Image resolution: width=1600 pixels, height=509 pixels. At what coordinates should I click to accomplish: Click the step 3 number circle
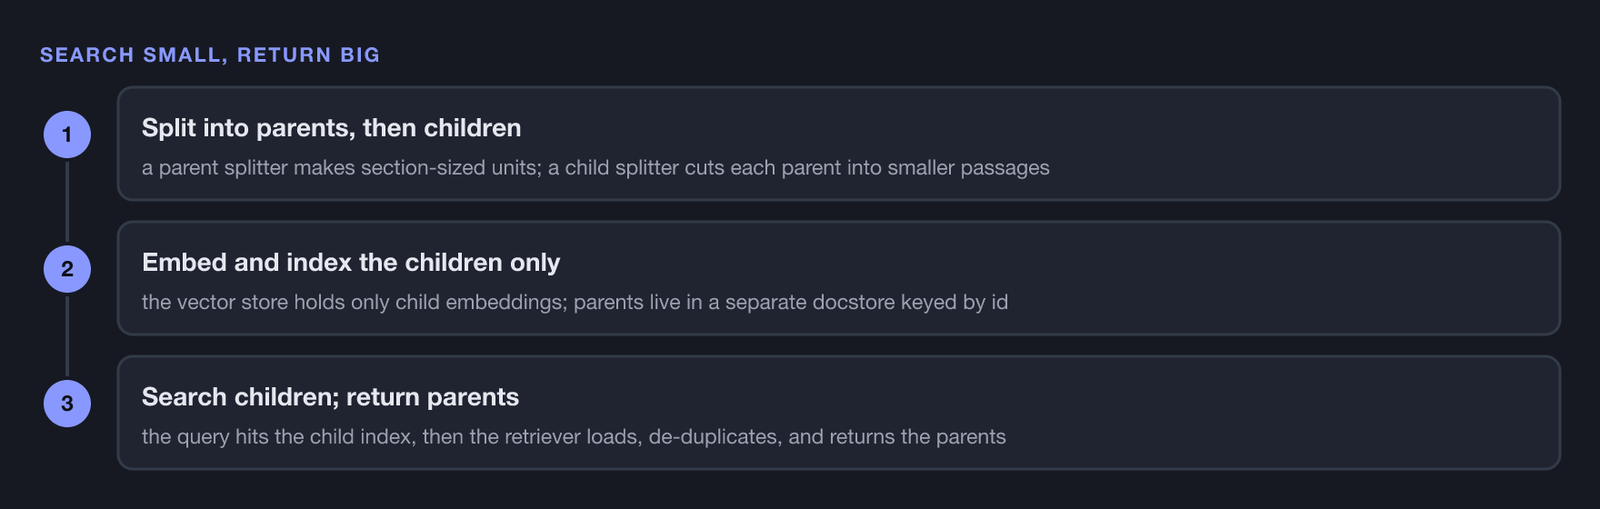click(x=67, y=403)
